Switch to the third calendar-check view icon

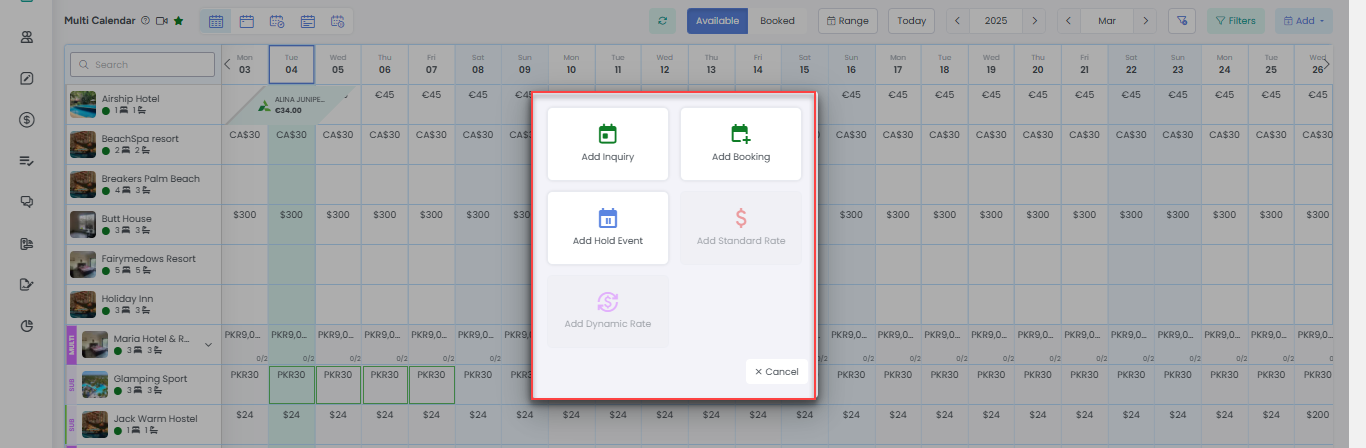277,20
